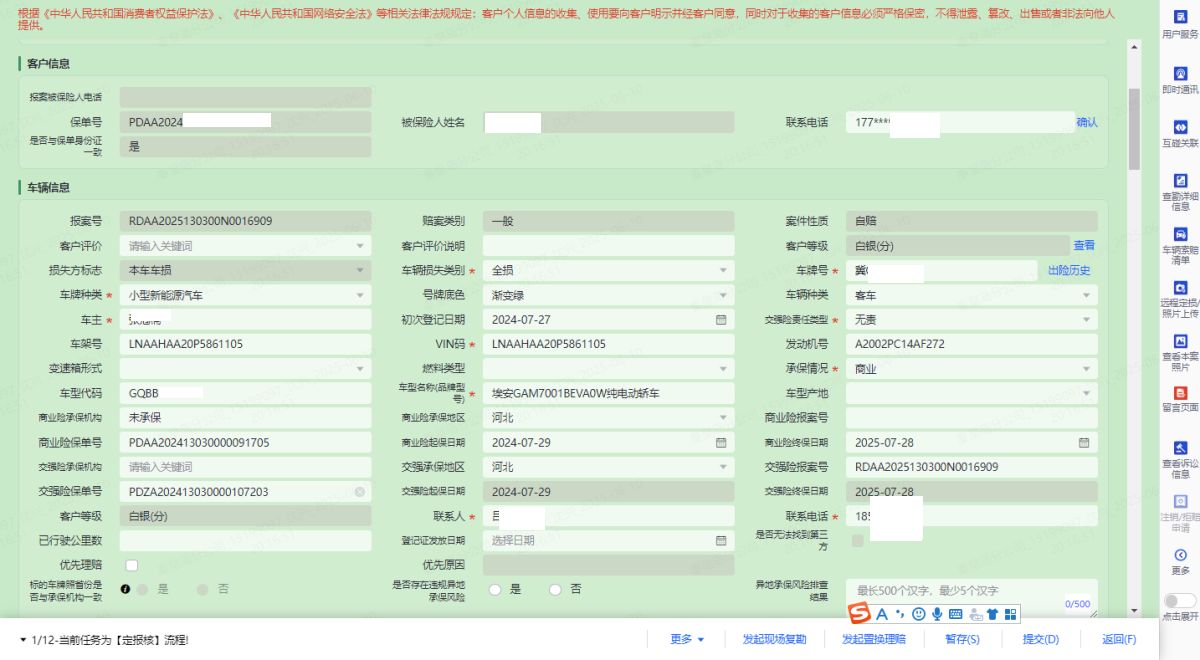1200x660 pixels.
Task: Open the 更多 menu in bottom bar
Action: coord(687,639)
